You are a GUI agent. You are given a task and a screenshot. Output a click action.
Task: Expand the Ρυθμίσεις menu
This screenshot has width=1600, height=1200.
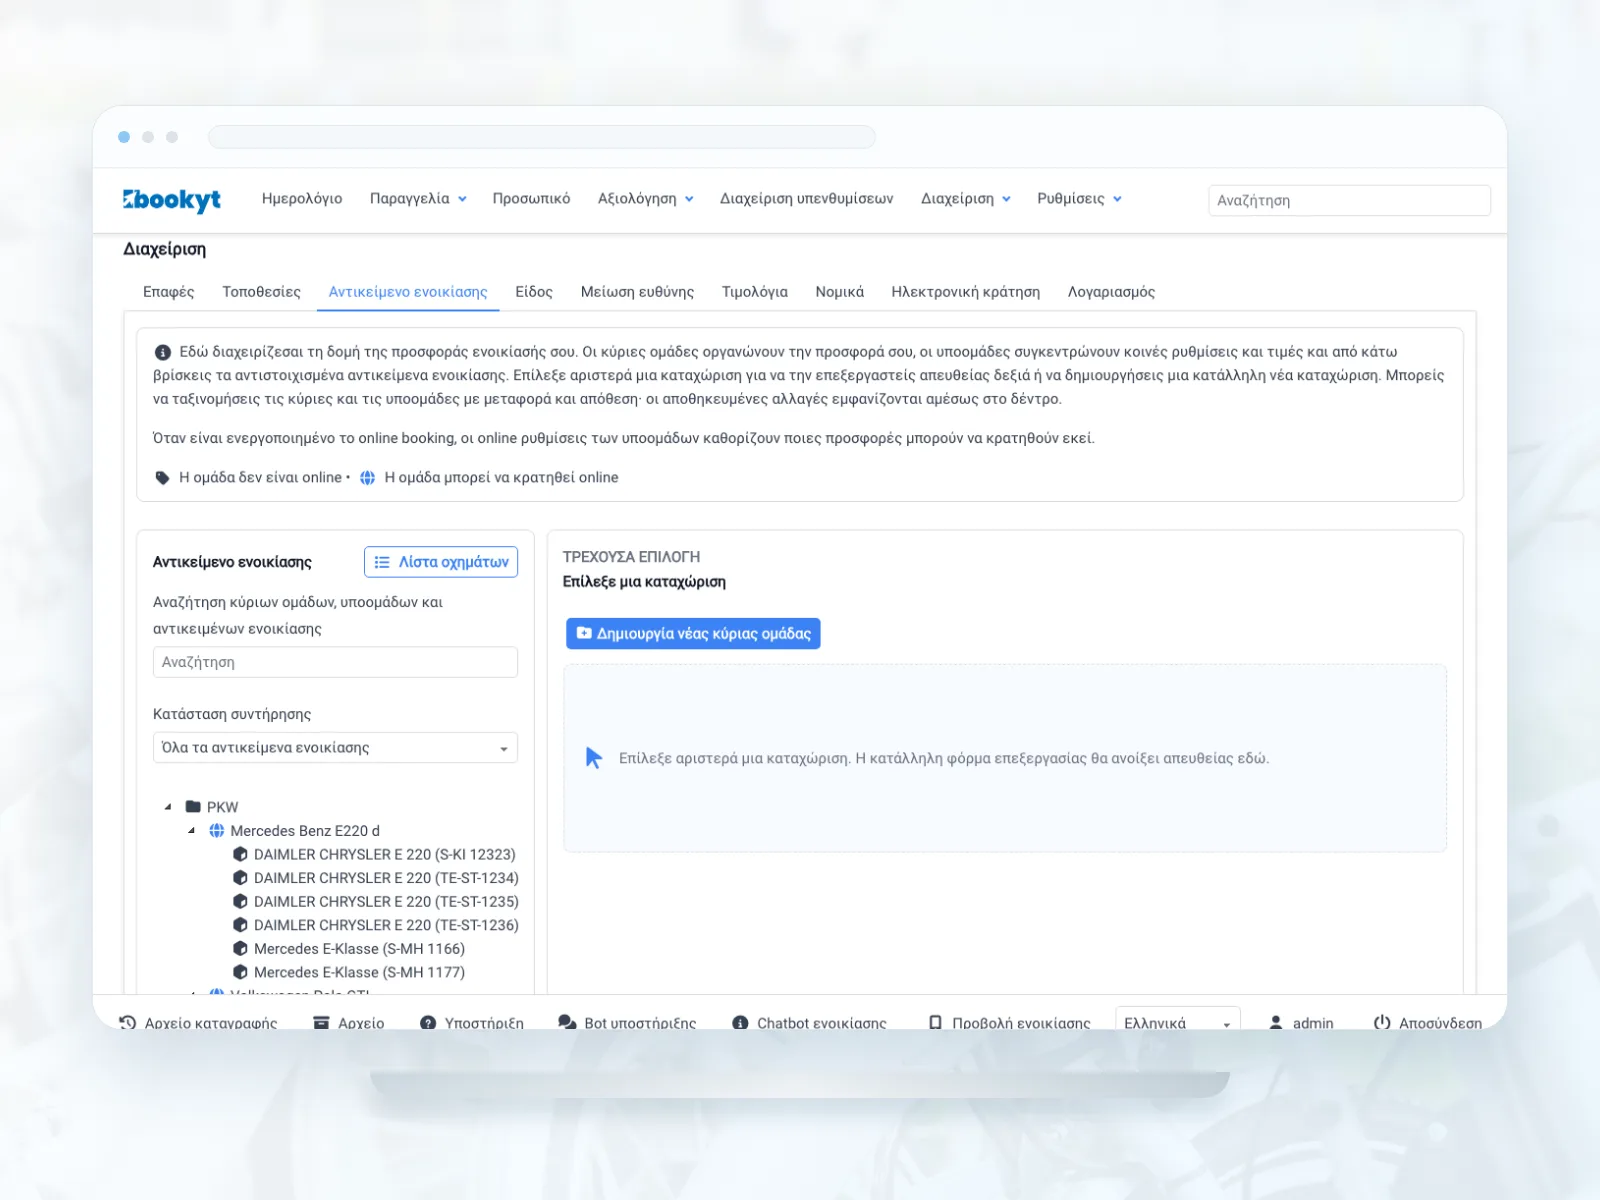1079,199
